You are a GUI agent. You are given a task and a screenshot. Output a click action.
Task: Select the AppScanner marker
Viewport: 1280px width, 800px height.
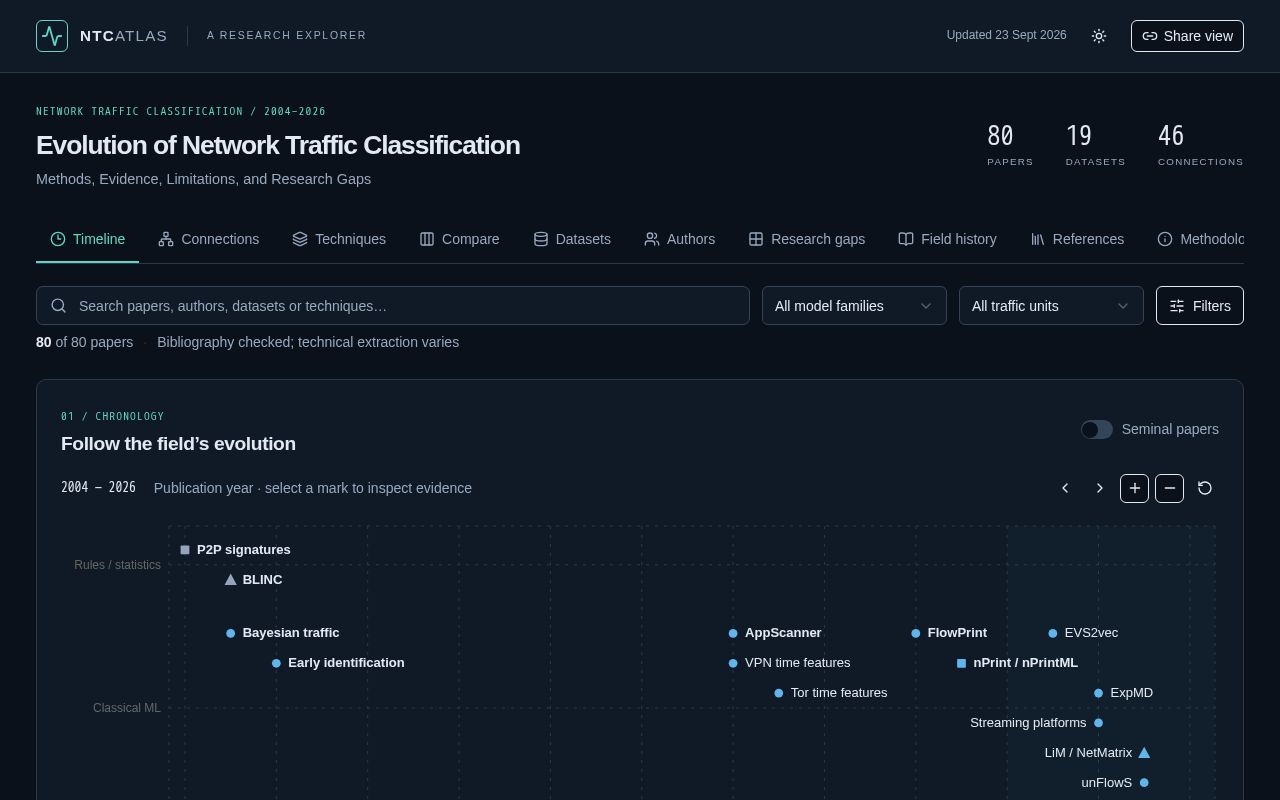coord(733,633)
